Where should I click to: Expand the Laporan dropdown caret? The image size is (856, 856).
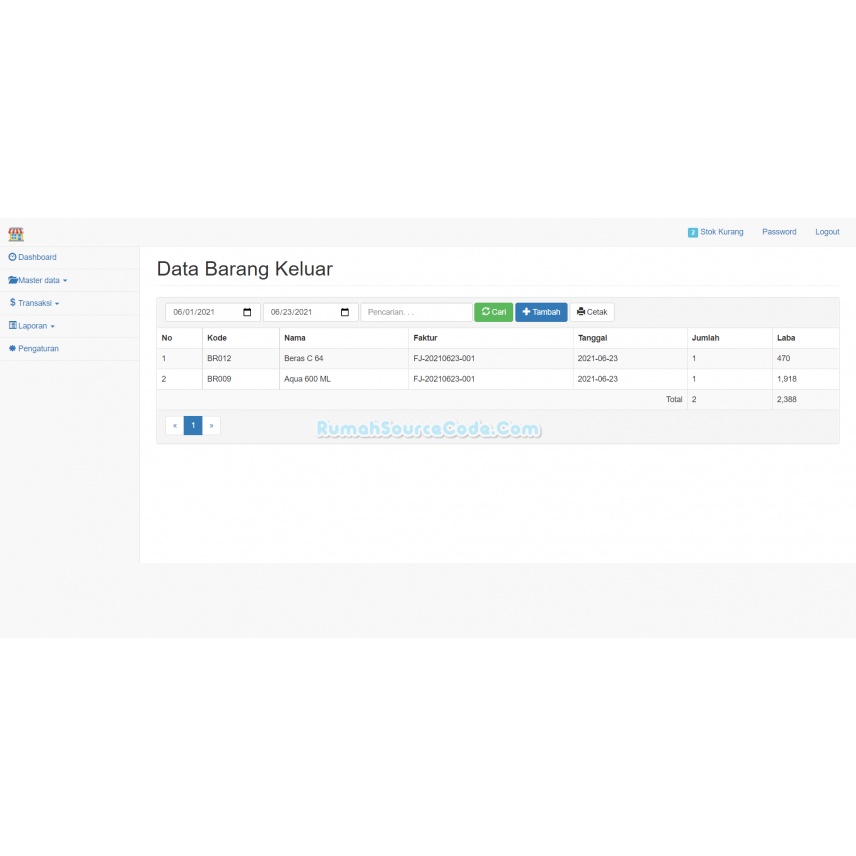[52, 326]
